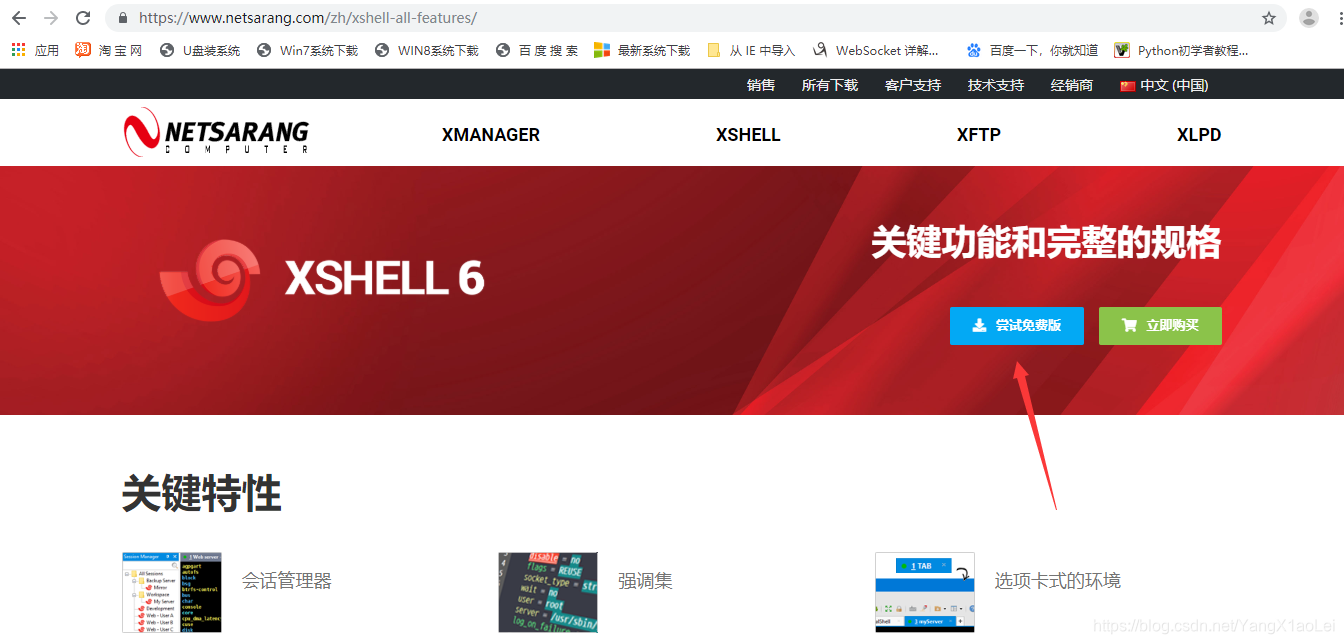Click the 会话管理器 screenshot thumbnail
Image resolution: width=1344 pixels, height=644 pixels.
172,592
